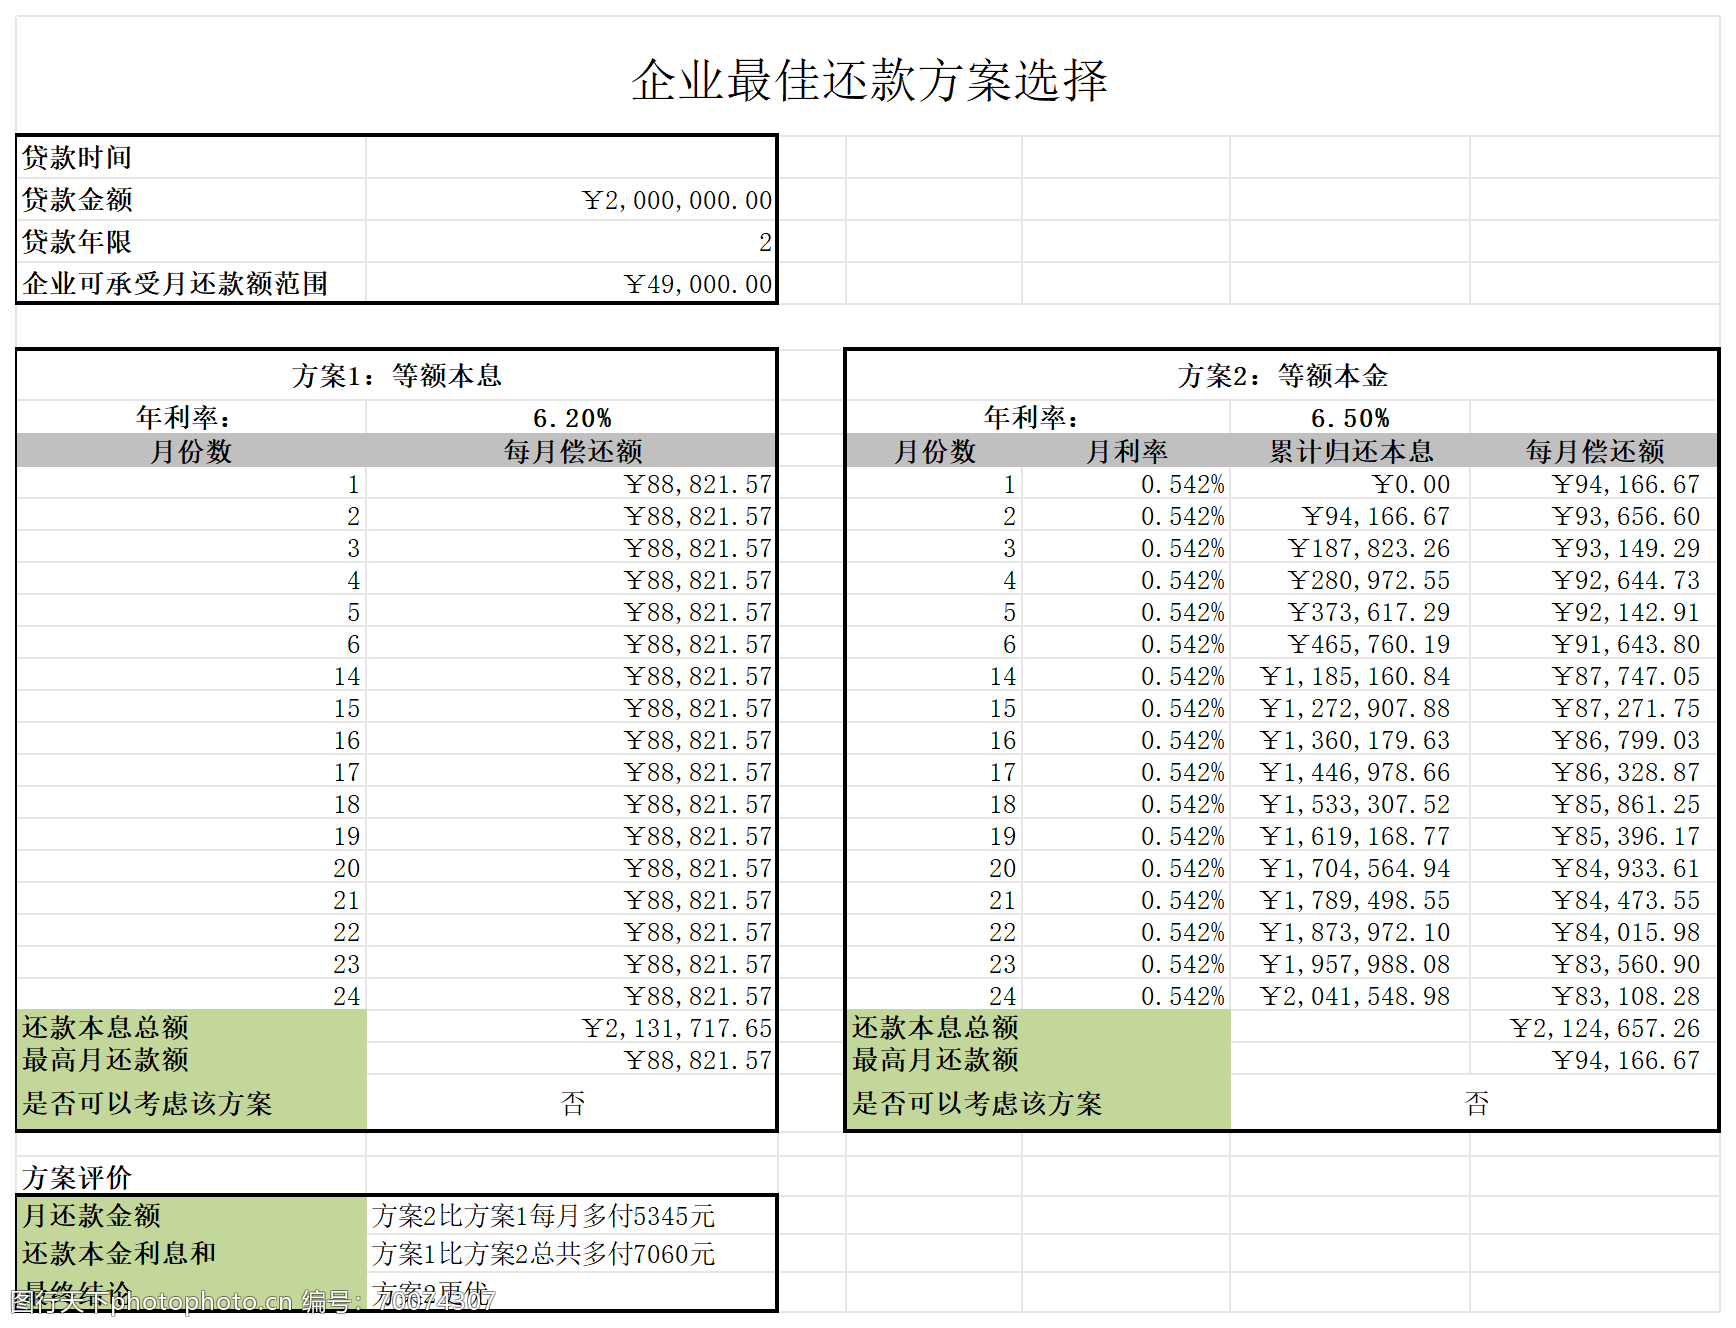Click the 方案2：等额本金 header

tap(1282, 376)
